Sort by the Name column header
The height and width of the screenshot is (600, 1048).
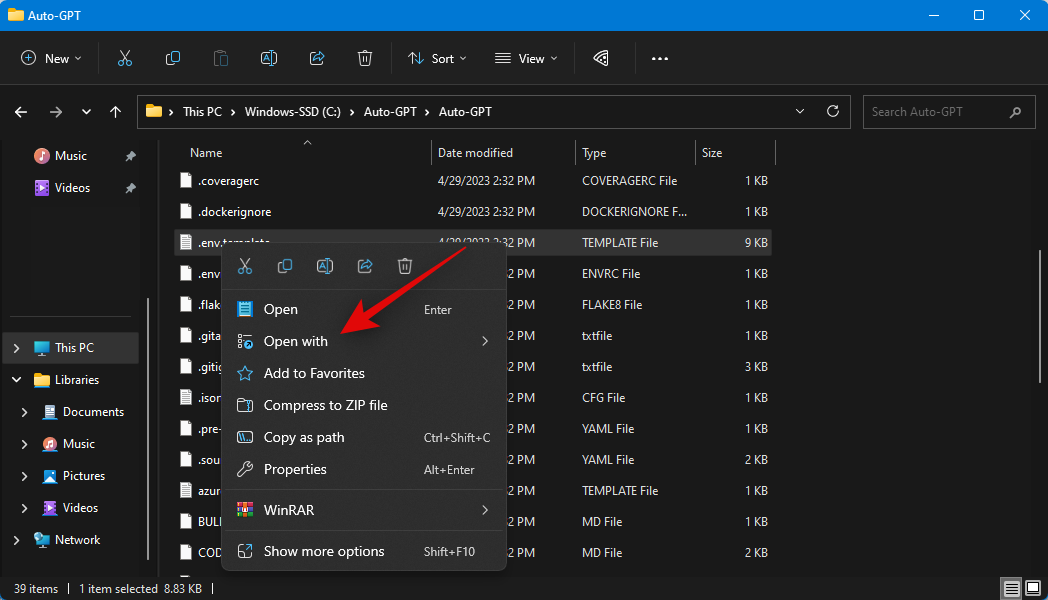pyautogui.click(x=206, y=153)
